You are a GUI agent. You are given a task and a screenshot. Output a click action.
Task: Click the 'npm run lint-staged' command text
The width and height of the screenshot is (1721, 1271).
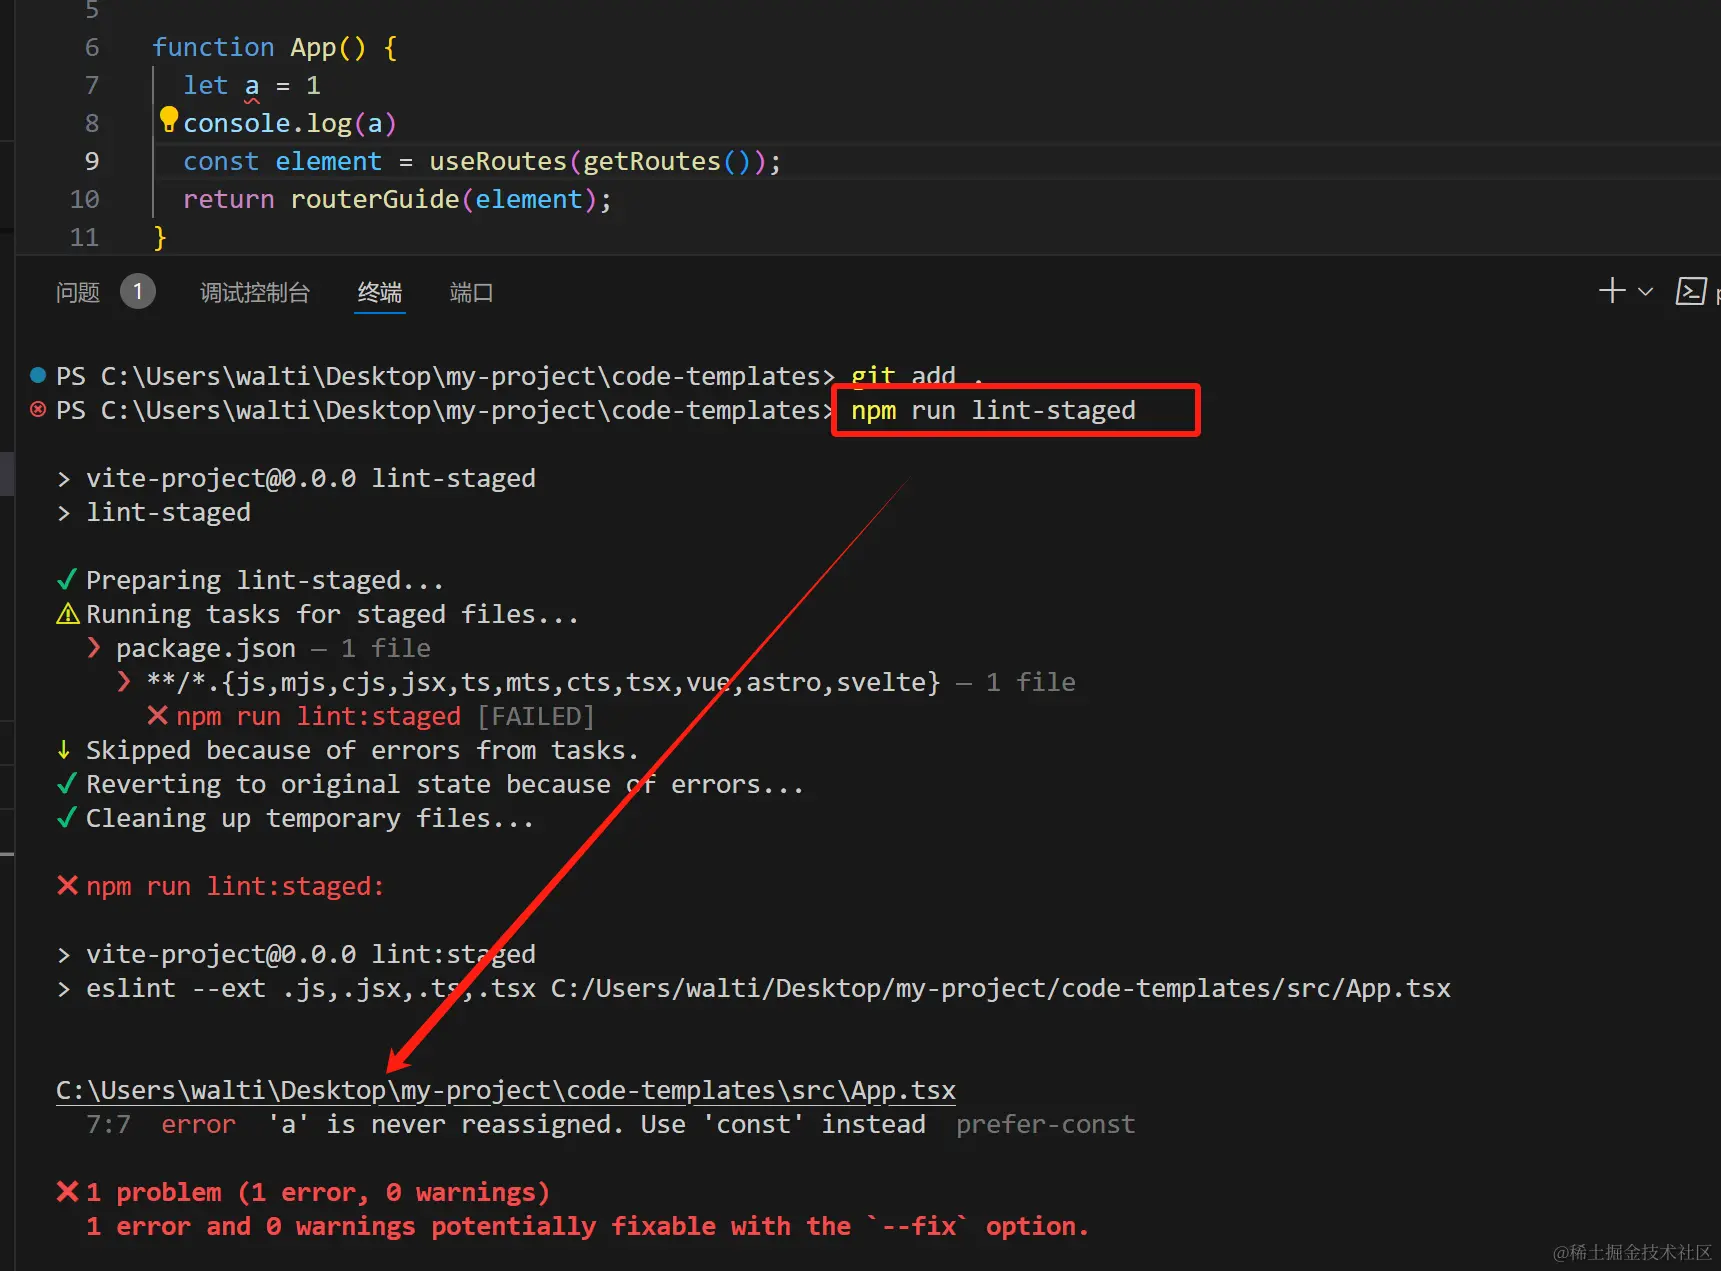[x=993, y=410]
